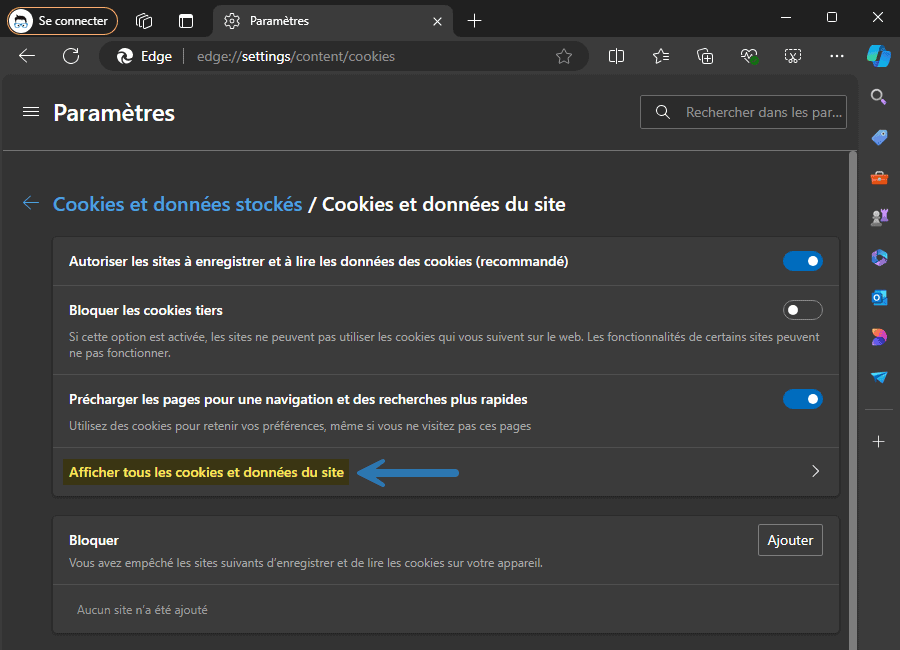900x650 pixels.
Task: Add this page to favorites star
Action: 564,56
